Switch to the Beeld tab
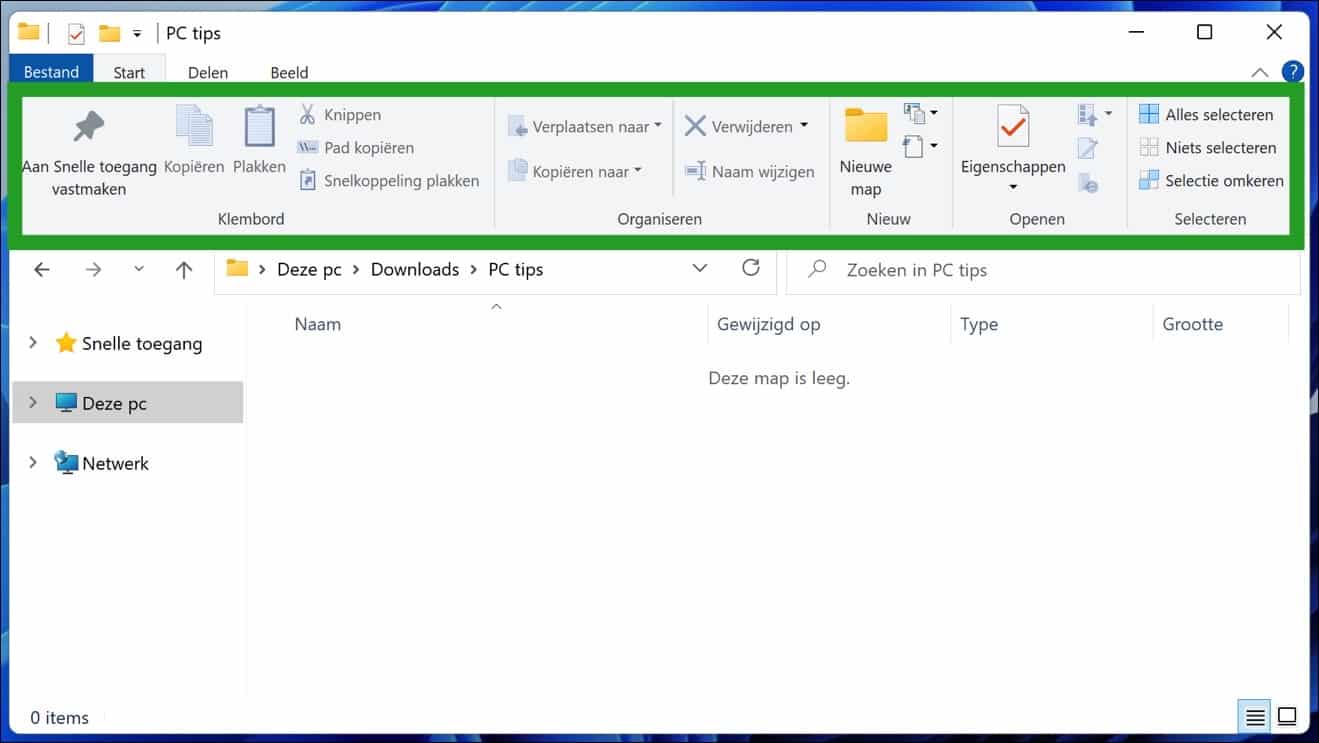The width and height of the screenshot is (1319, 743). pos(289,71)
